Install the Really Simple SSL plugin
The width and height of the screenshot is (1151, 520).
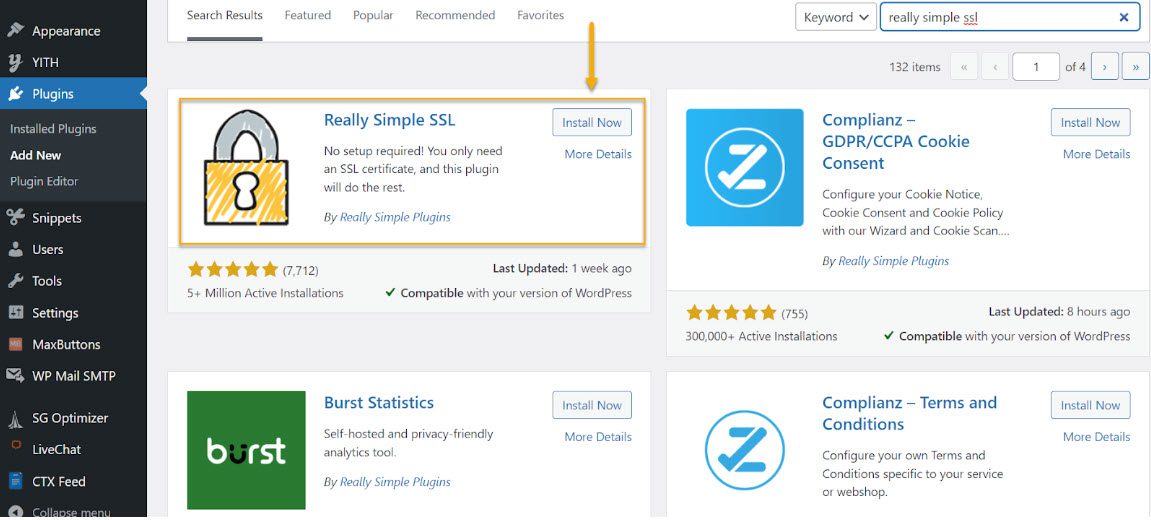[x=592, y=123]
